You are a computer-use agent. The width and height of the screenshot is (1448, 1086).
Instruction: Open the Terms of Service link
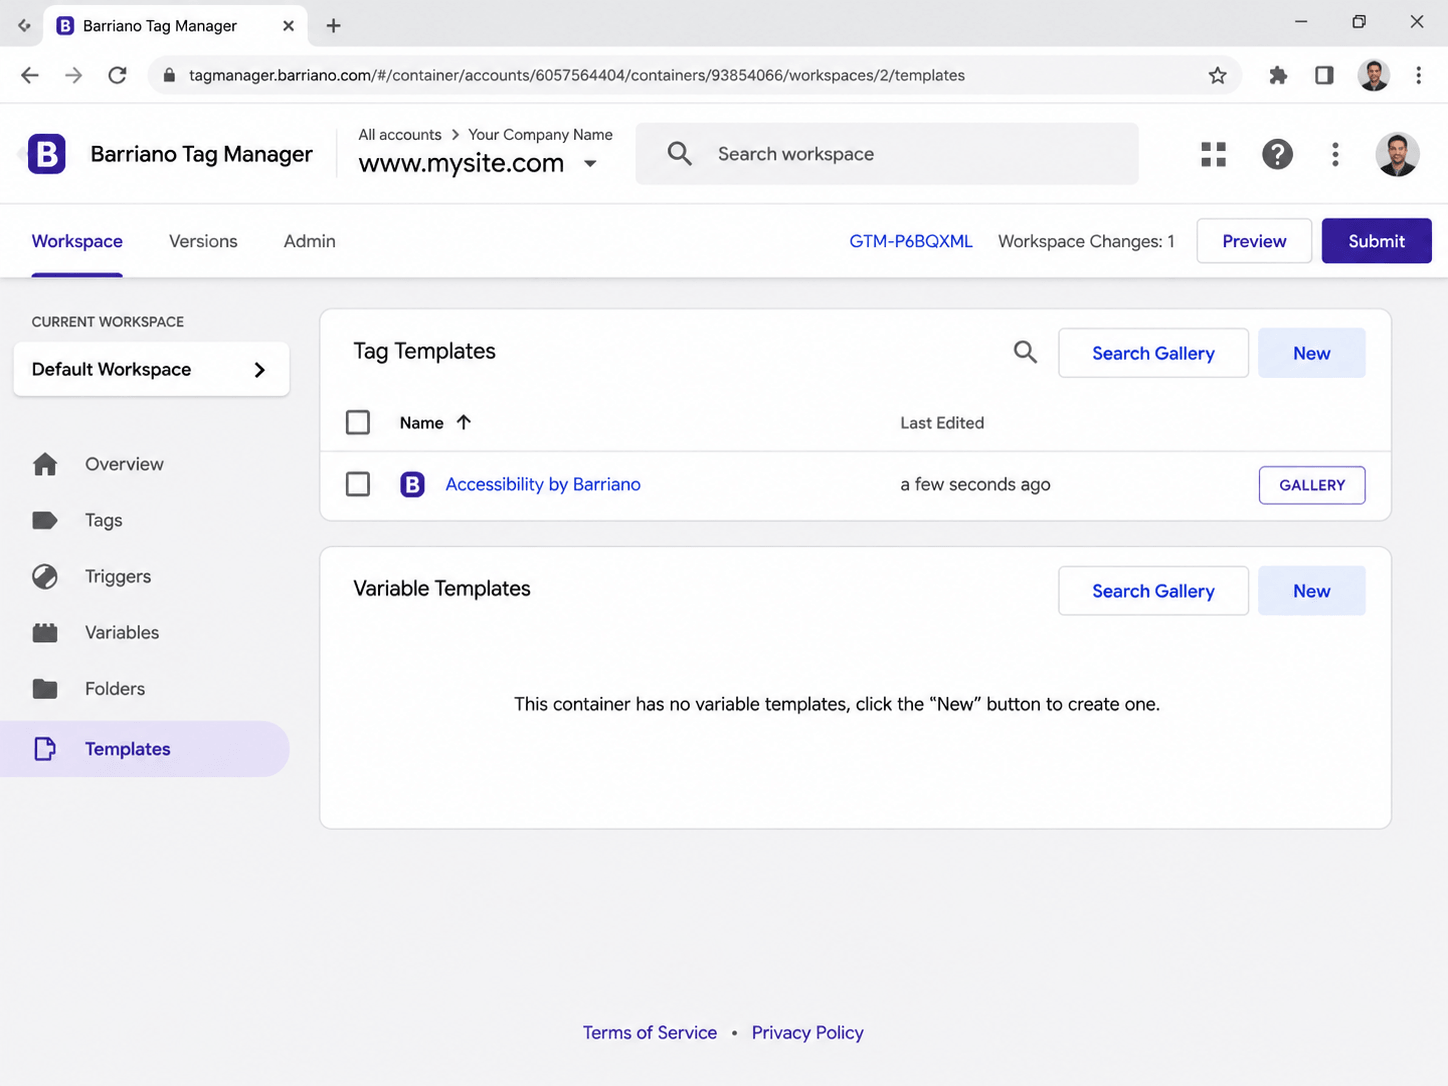click(650, 1032)
